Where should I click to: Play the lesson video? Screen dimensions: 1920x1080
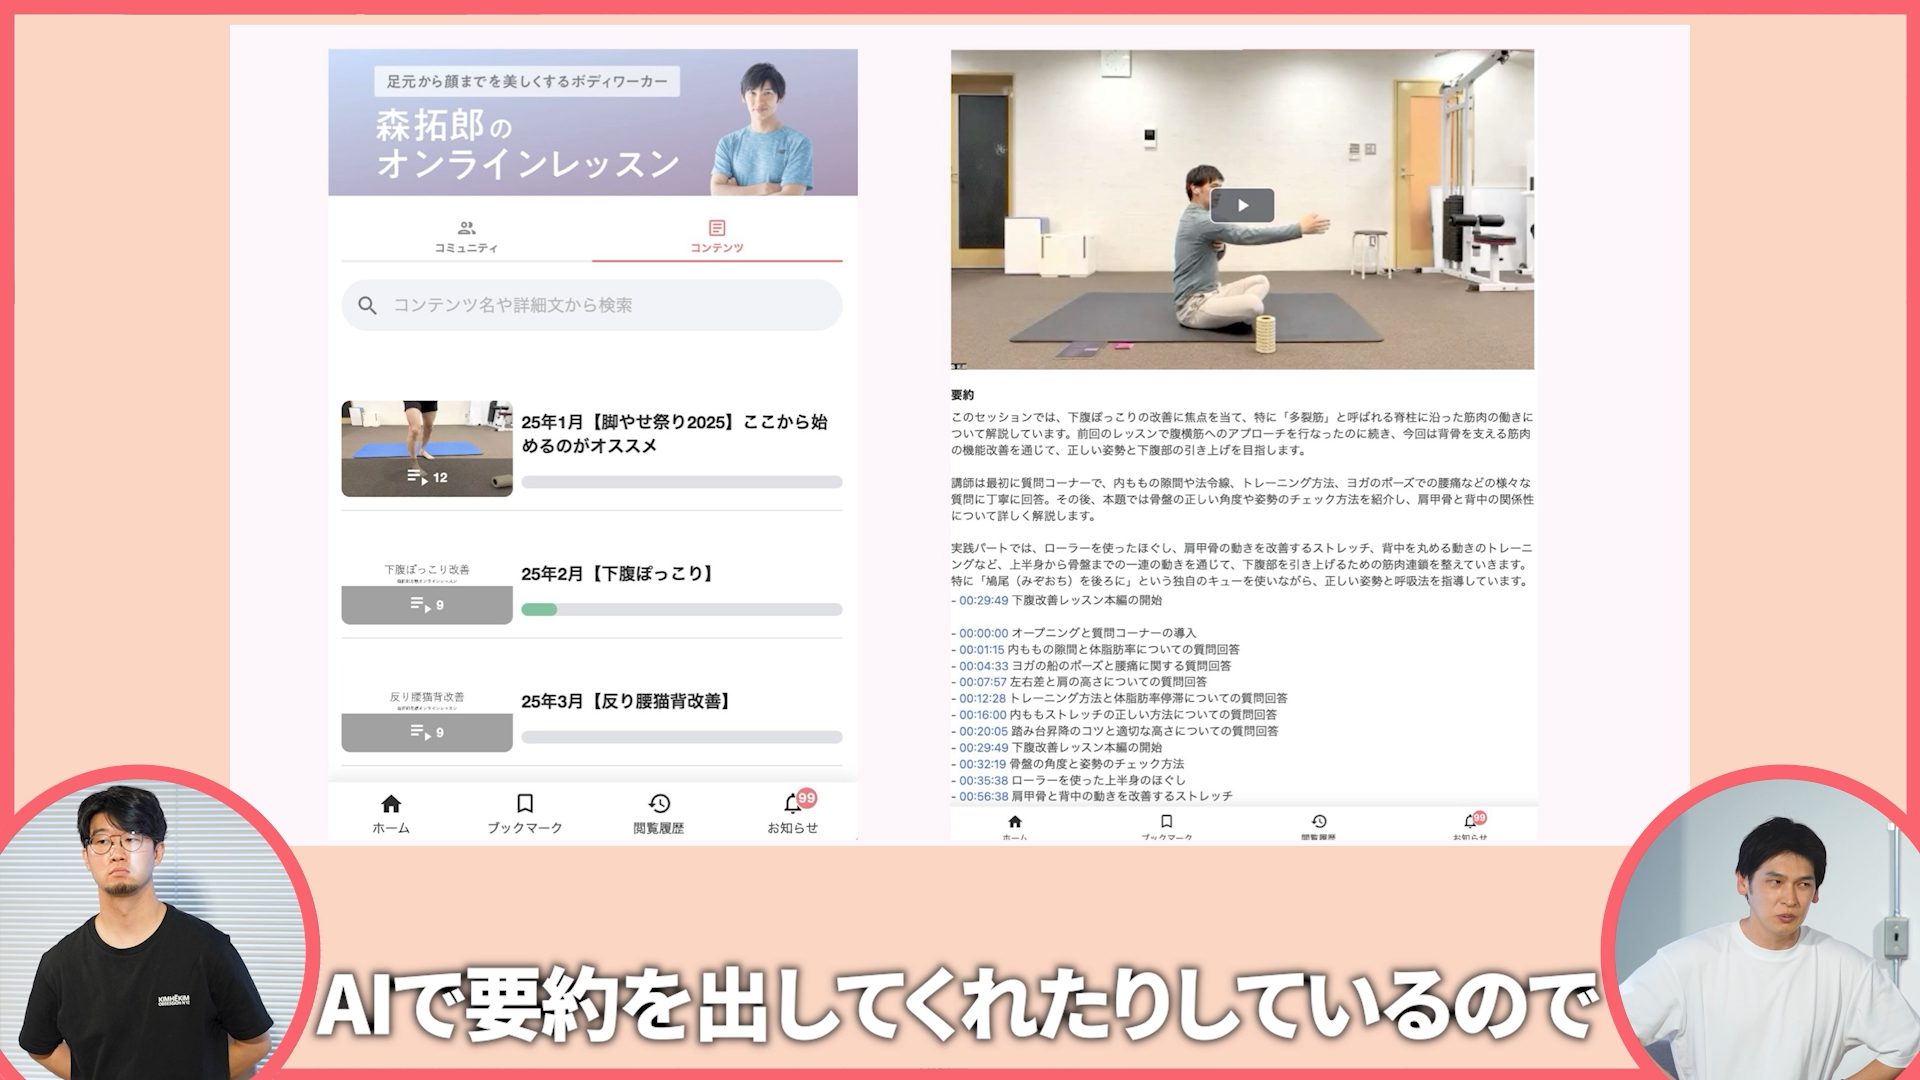tap(1242, 205)
